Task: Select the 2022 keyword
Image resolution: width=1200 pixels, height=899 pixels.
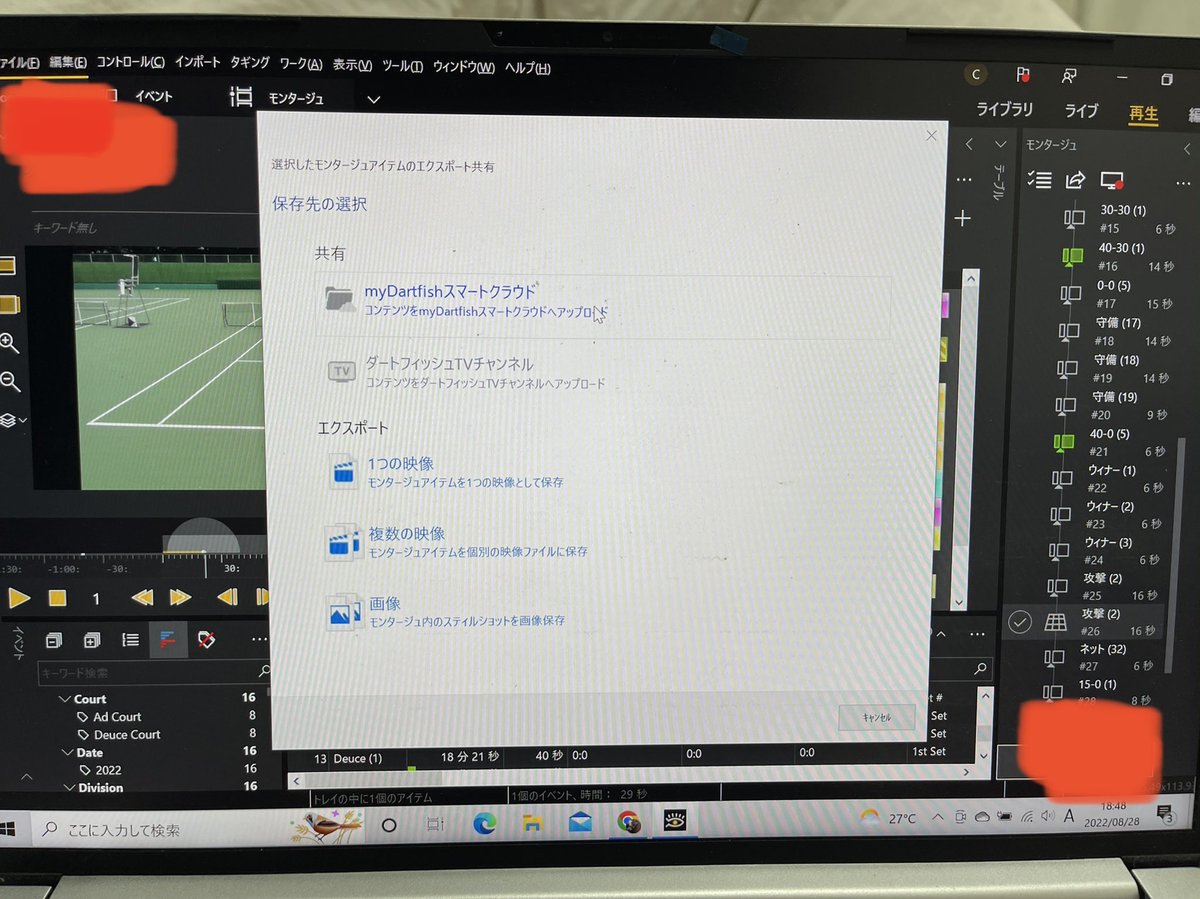Action: click(108, 770)
